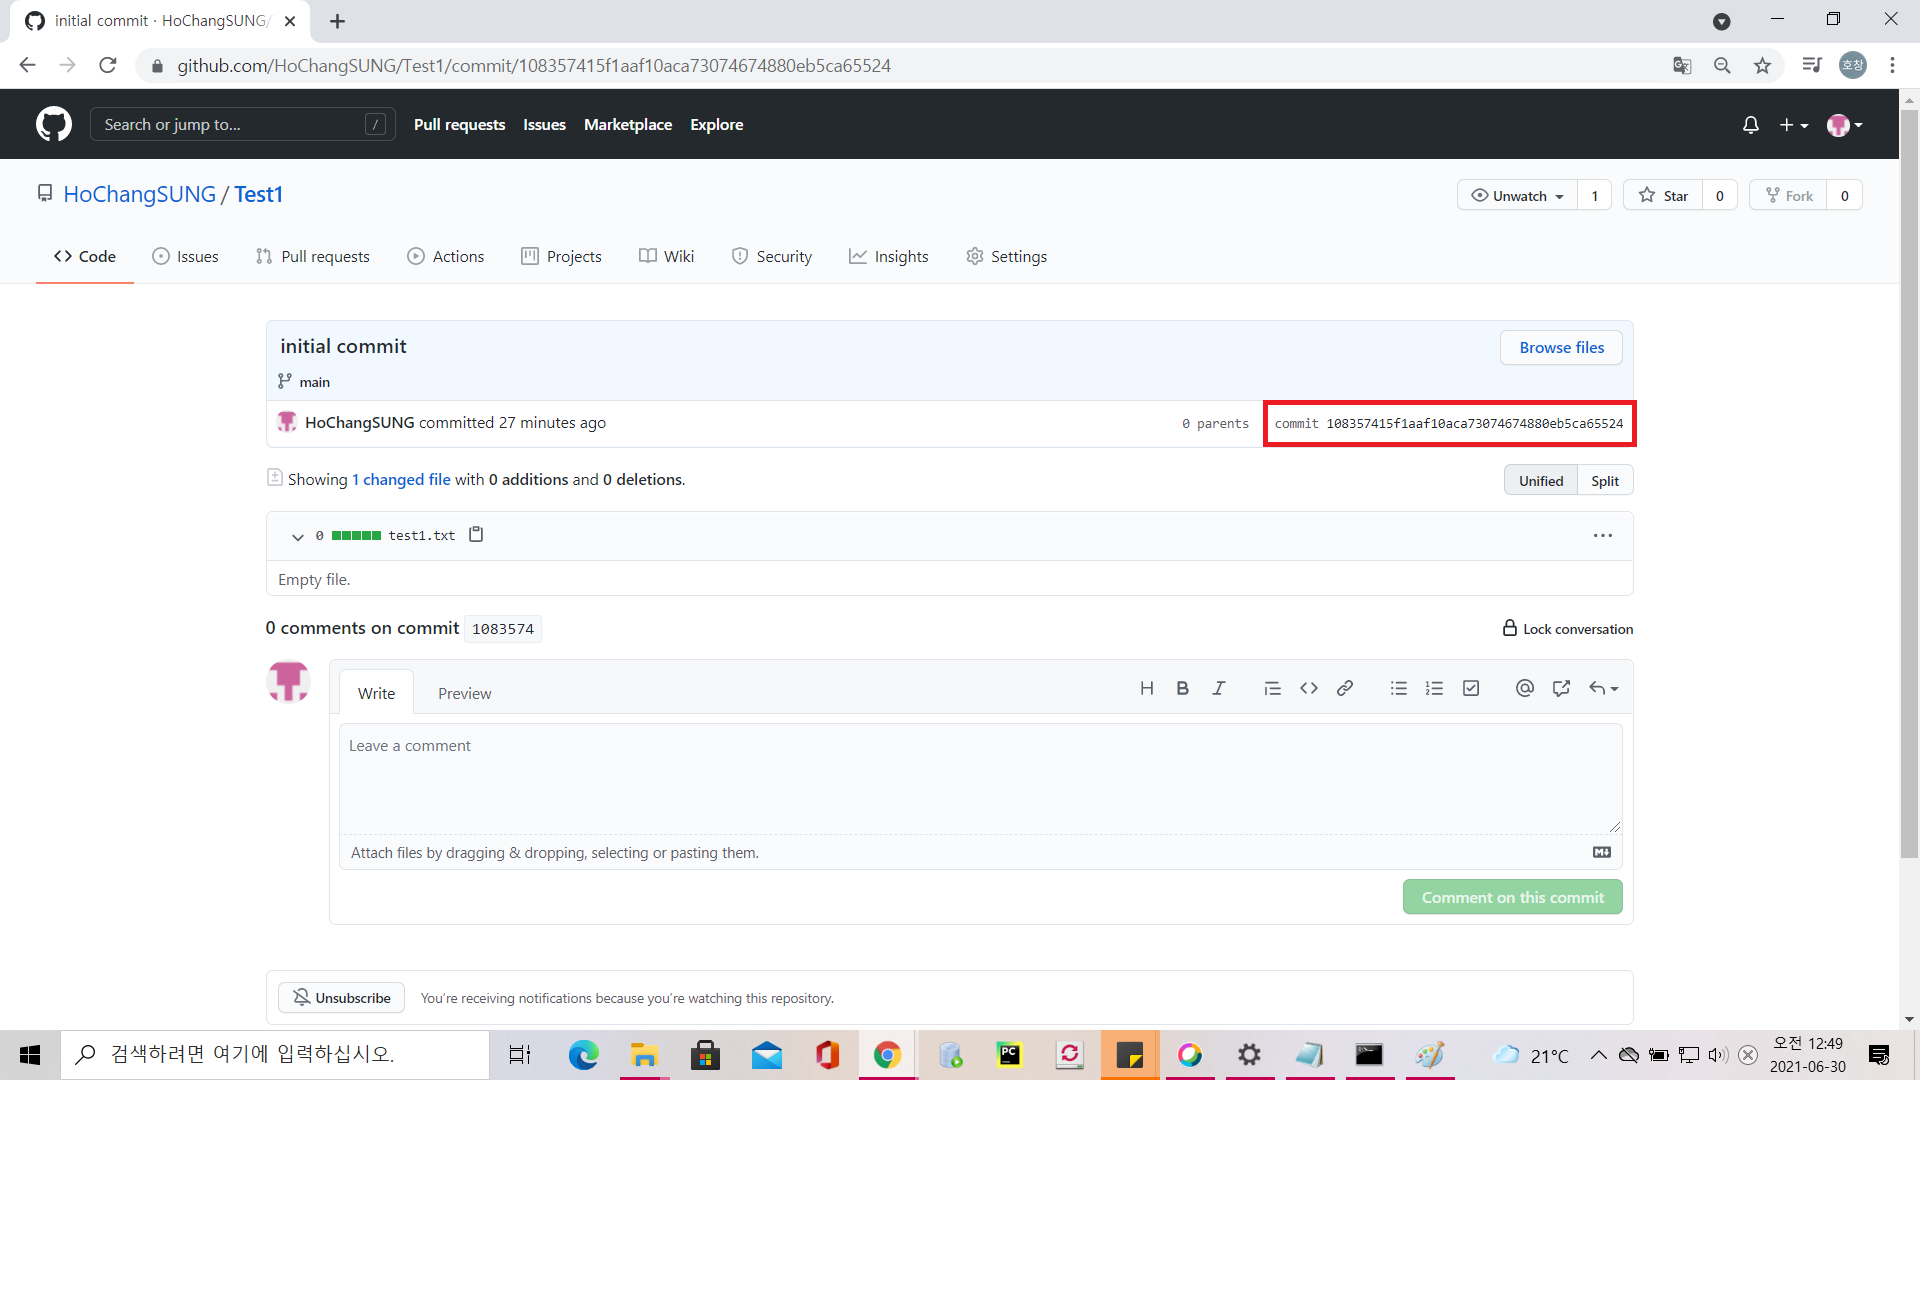
Task: Copy test1.txt file path icon
Action: coord(476,535)
